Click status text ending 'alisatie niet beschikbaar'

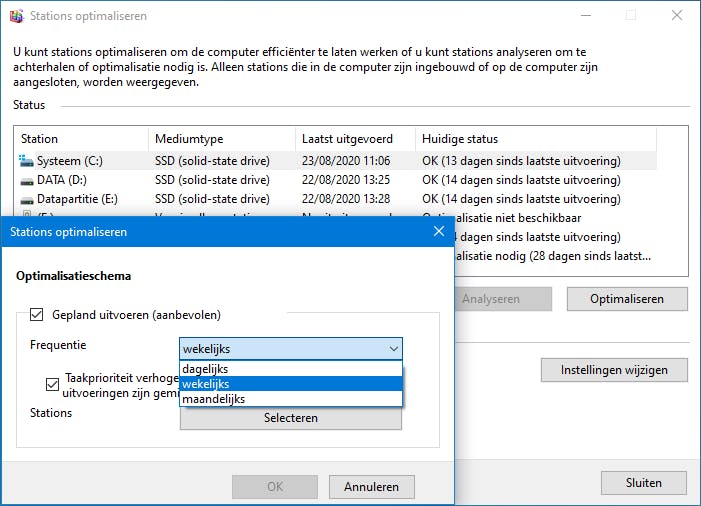(518, 218)
